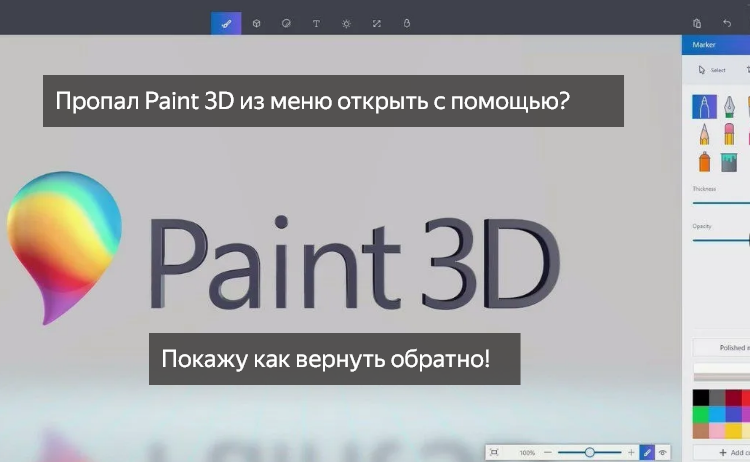Pick the gray color swatch
This screenshot has width=750, height=462.
717,398
